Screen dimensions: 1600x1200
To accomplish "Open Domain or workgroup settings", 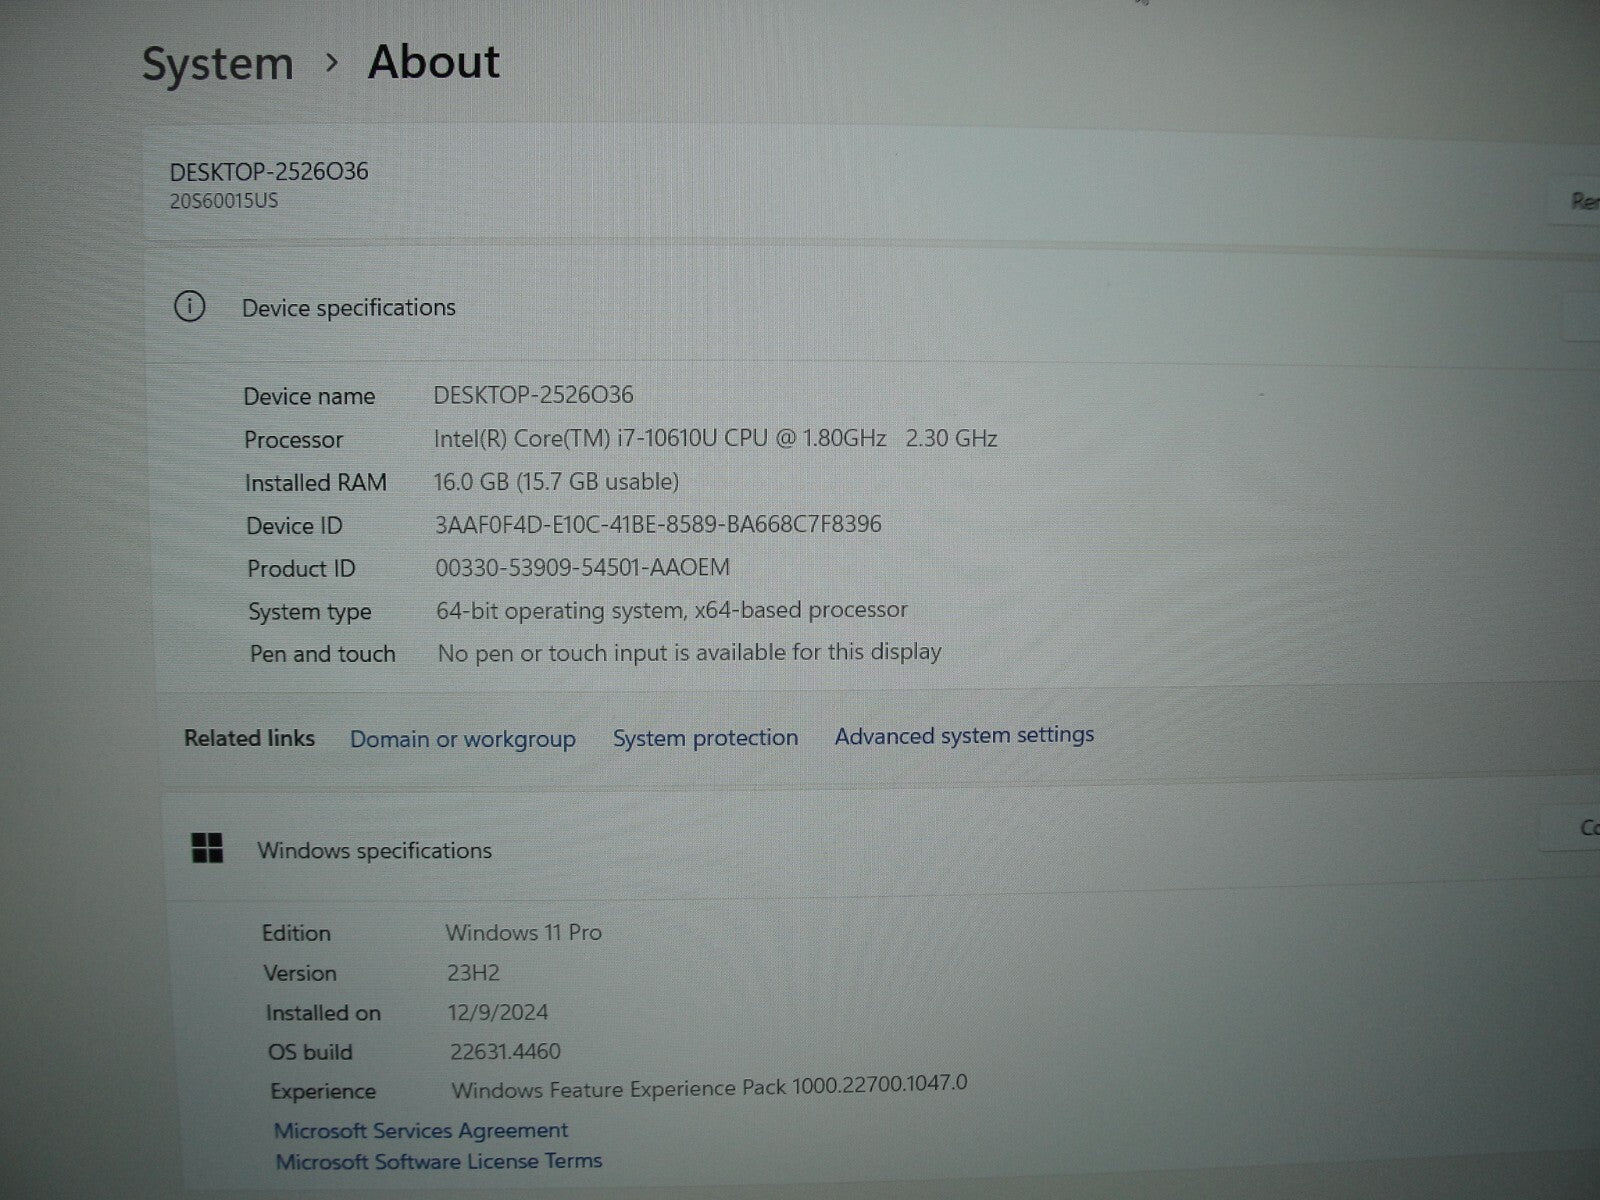I will click(462, 739).
